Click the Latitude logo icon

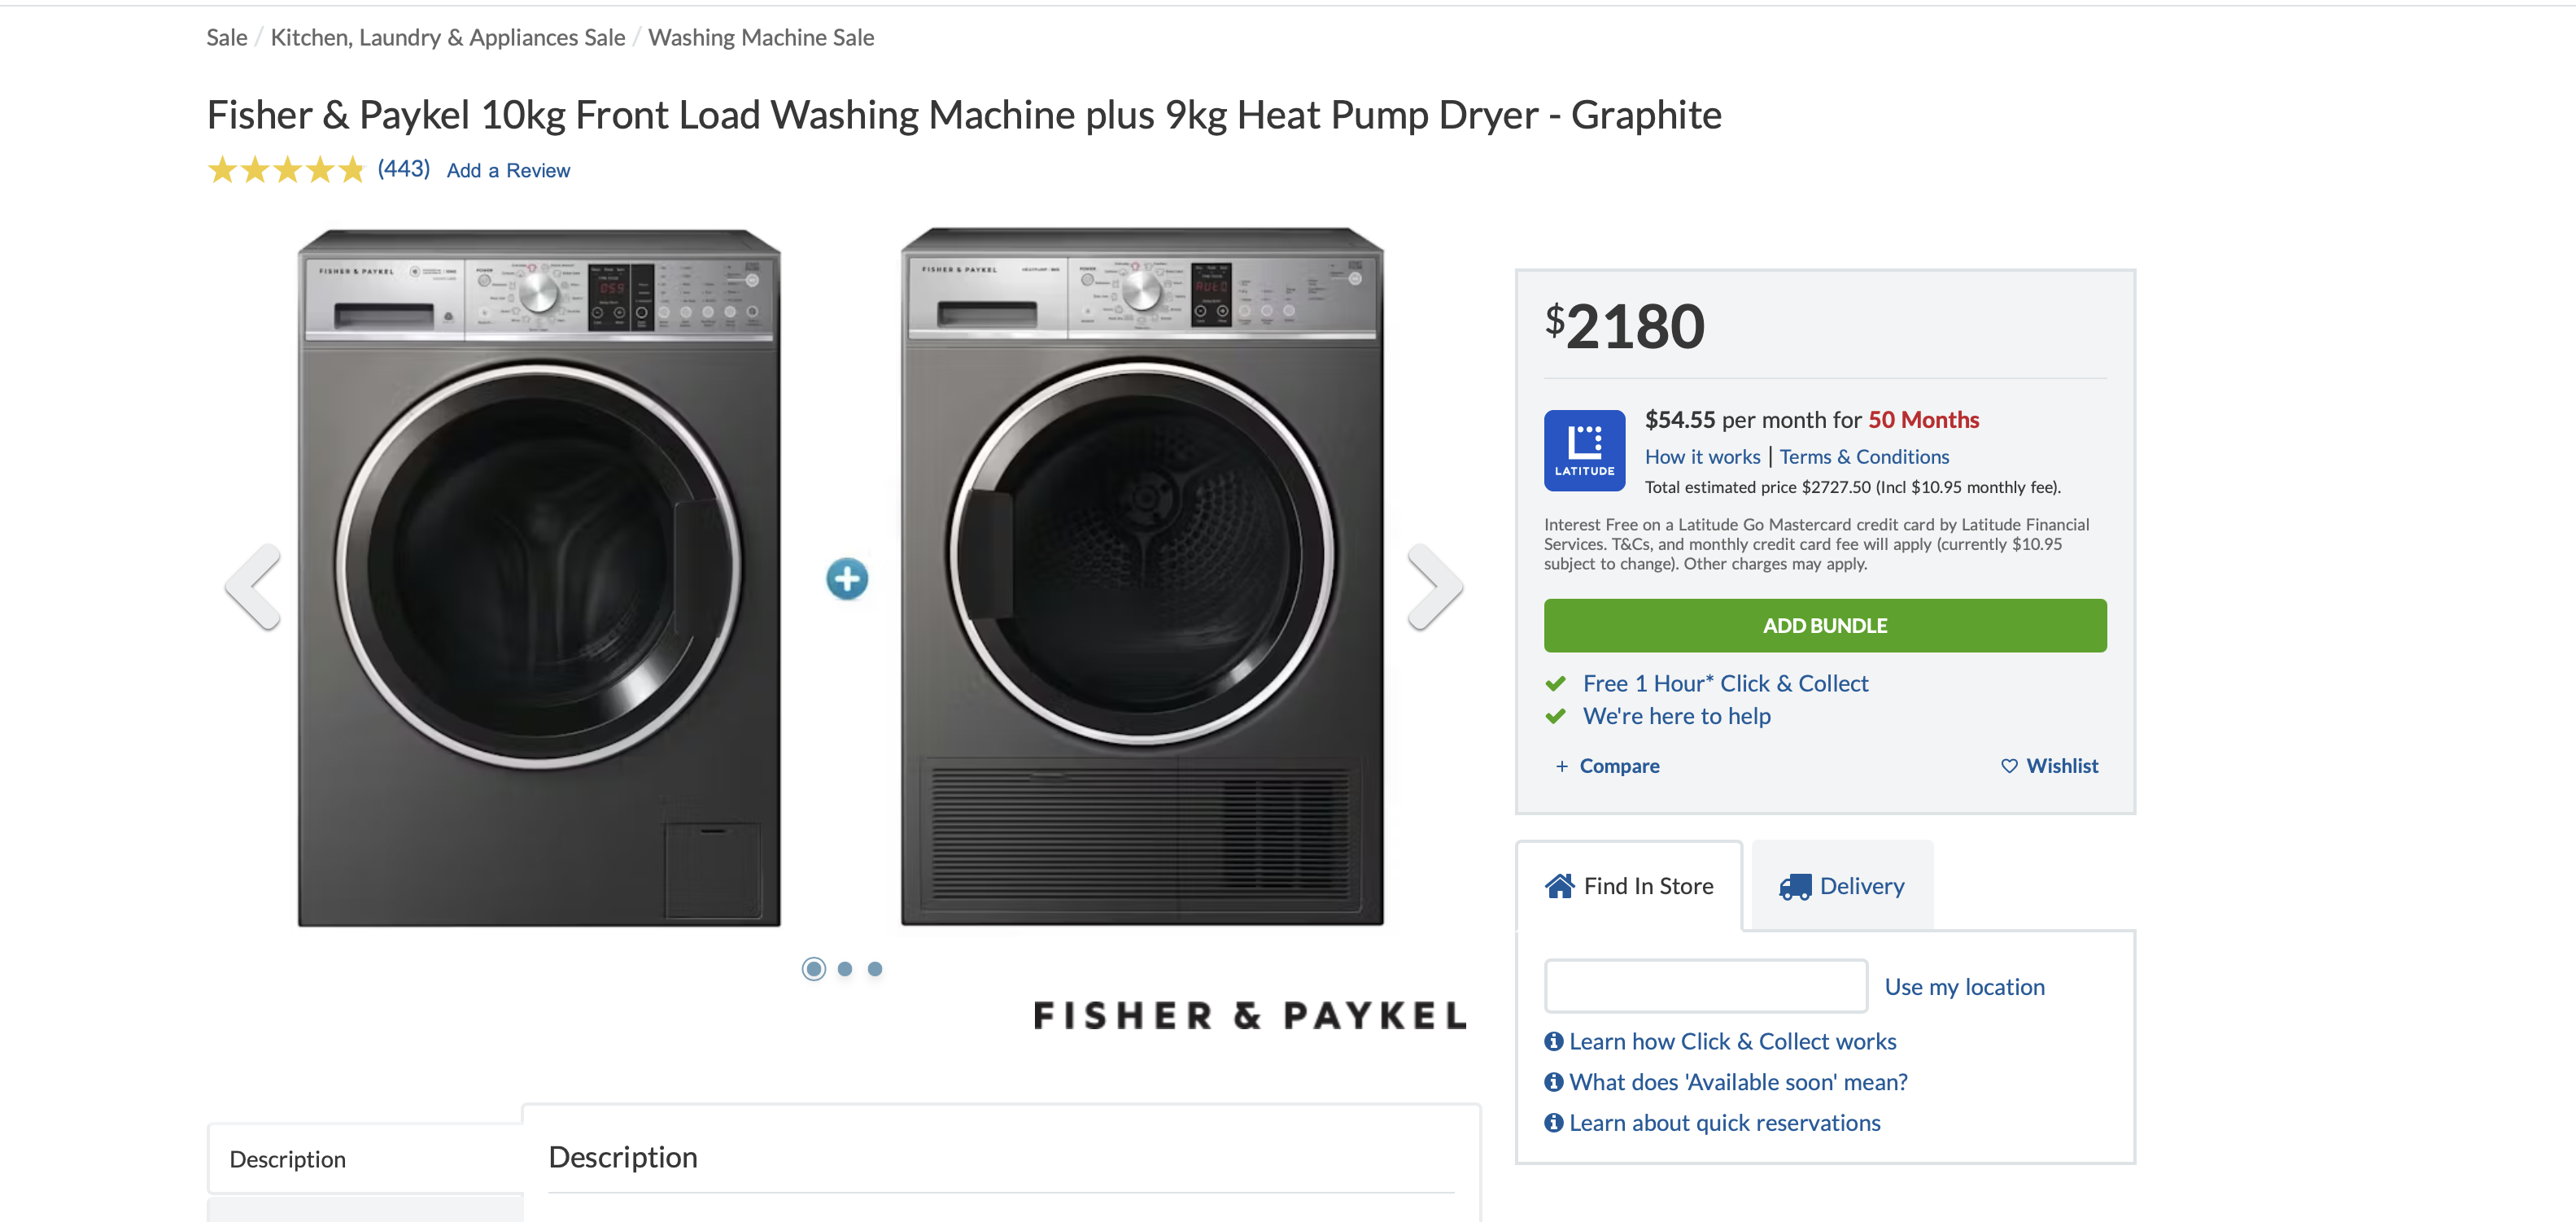1584,450
